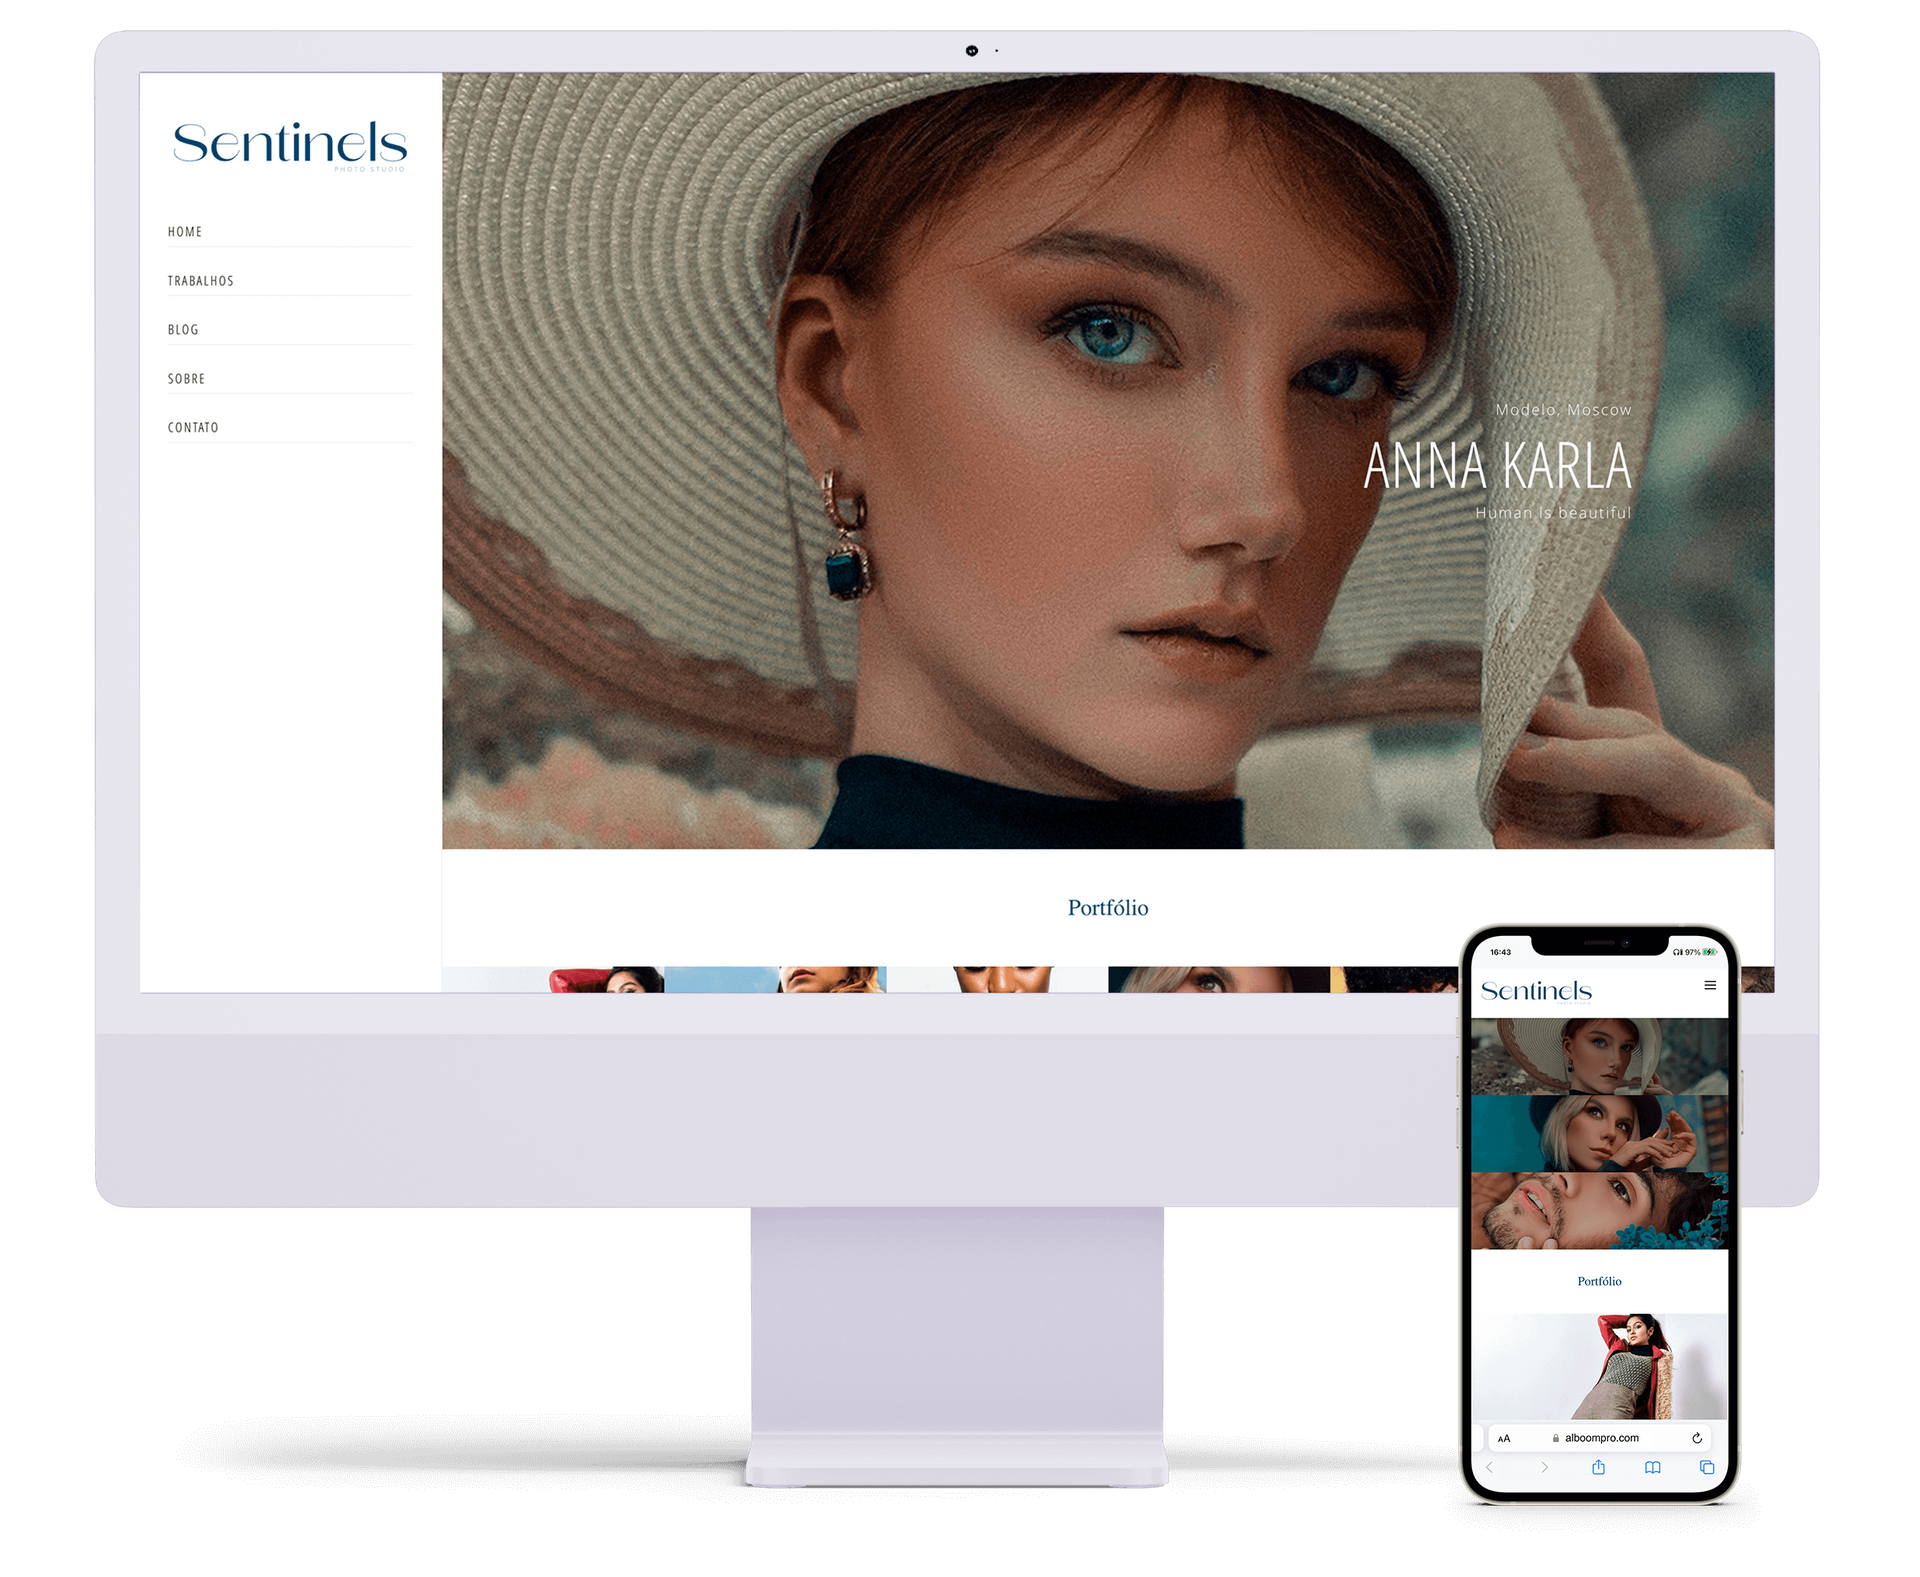Open the TRABALHOS menu item
This screenshot has width=1920, height=1577.
[x=200, y=281]
